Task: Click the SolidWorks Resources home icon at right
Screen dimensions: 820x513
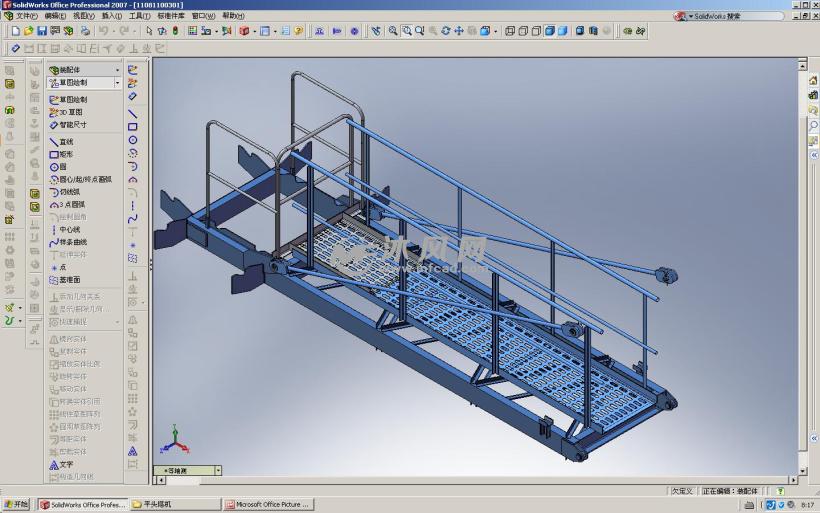Action: tap(813, 81)
